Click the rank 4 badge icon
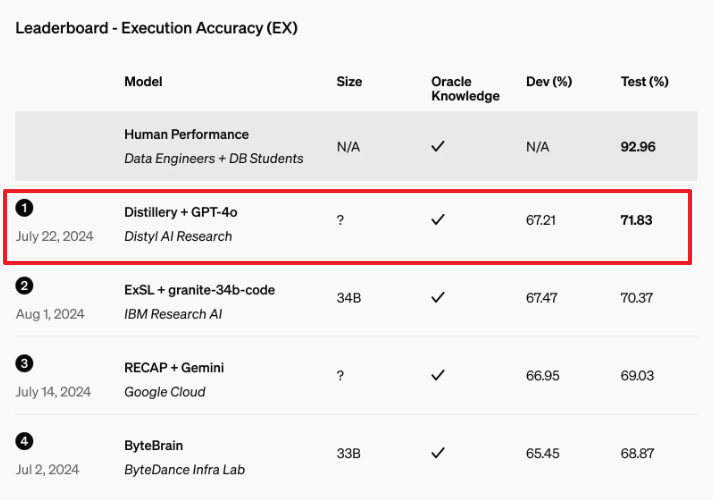The width and height of the screenshot is (713, 500). (x=25, y=441)
